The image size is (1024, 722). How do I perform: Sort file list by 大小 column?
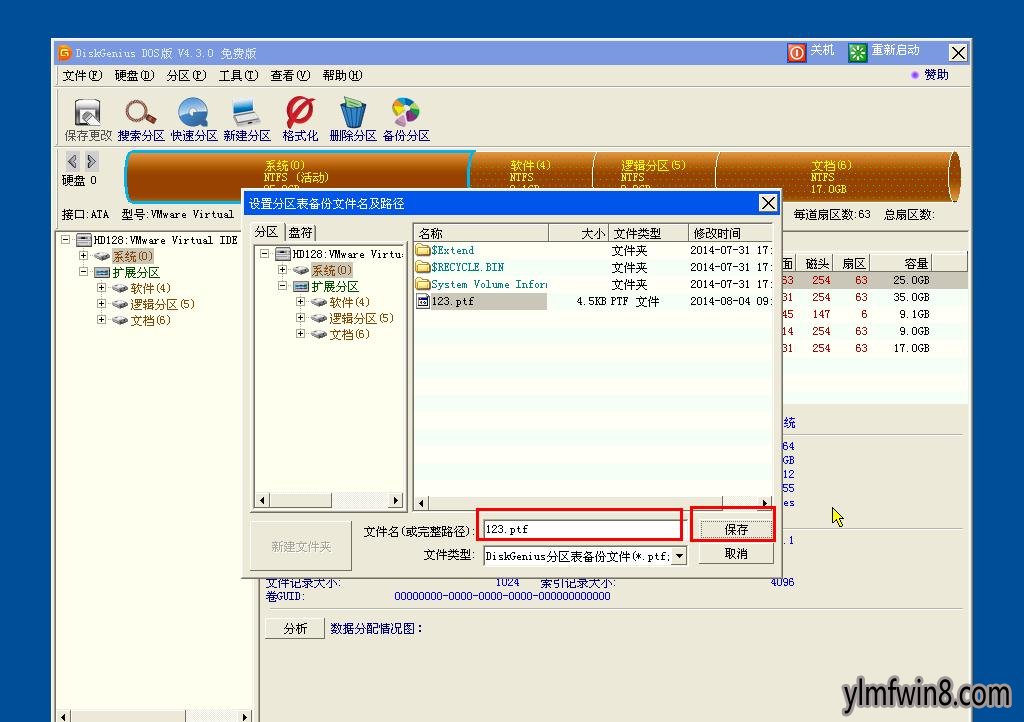click(x=578, y=233)
